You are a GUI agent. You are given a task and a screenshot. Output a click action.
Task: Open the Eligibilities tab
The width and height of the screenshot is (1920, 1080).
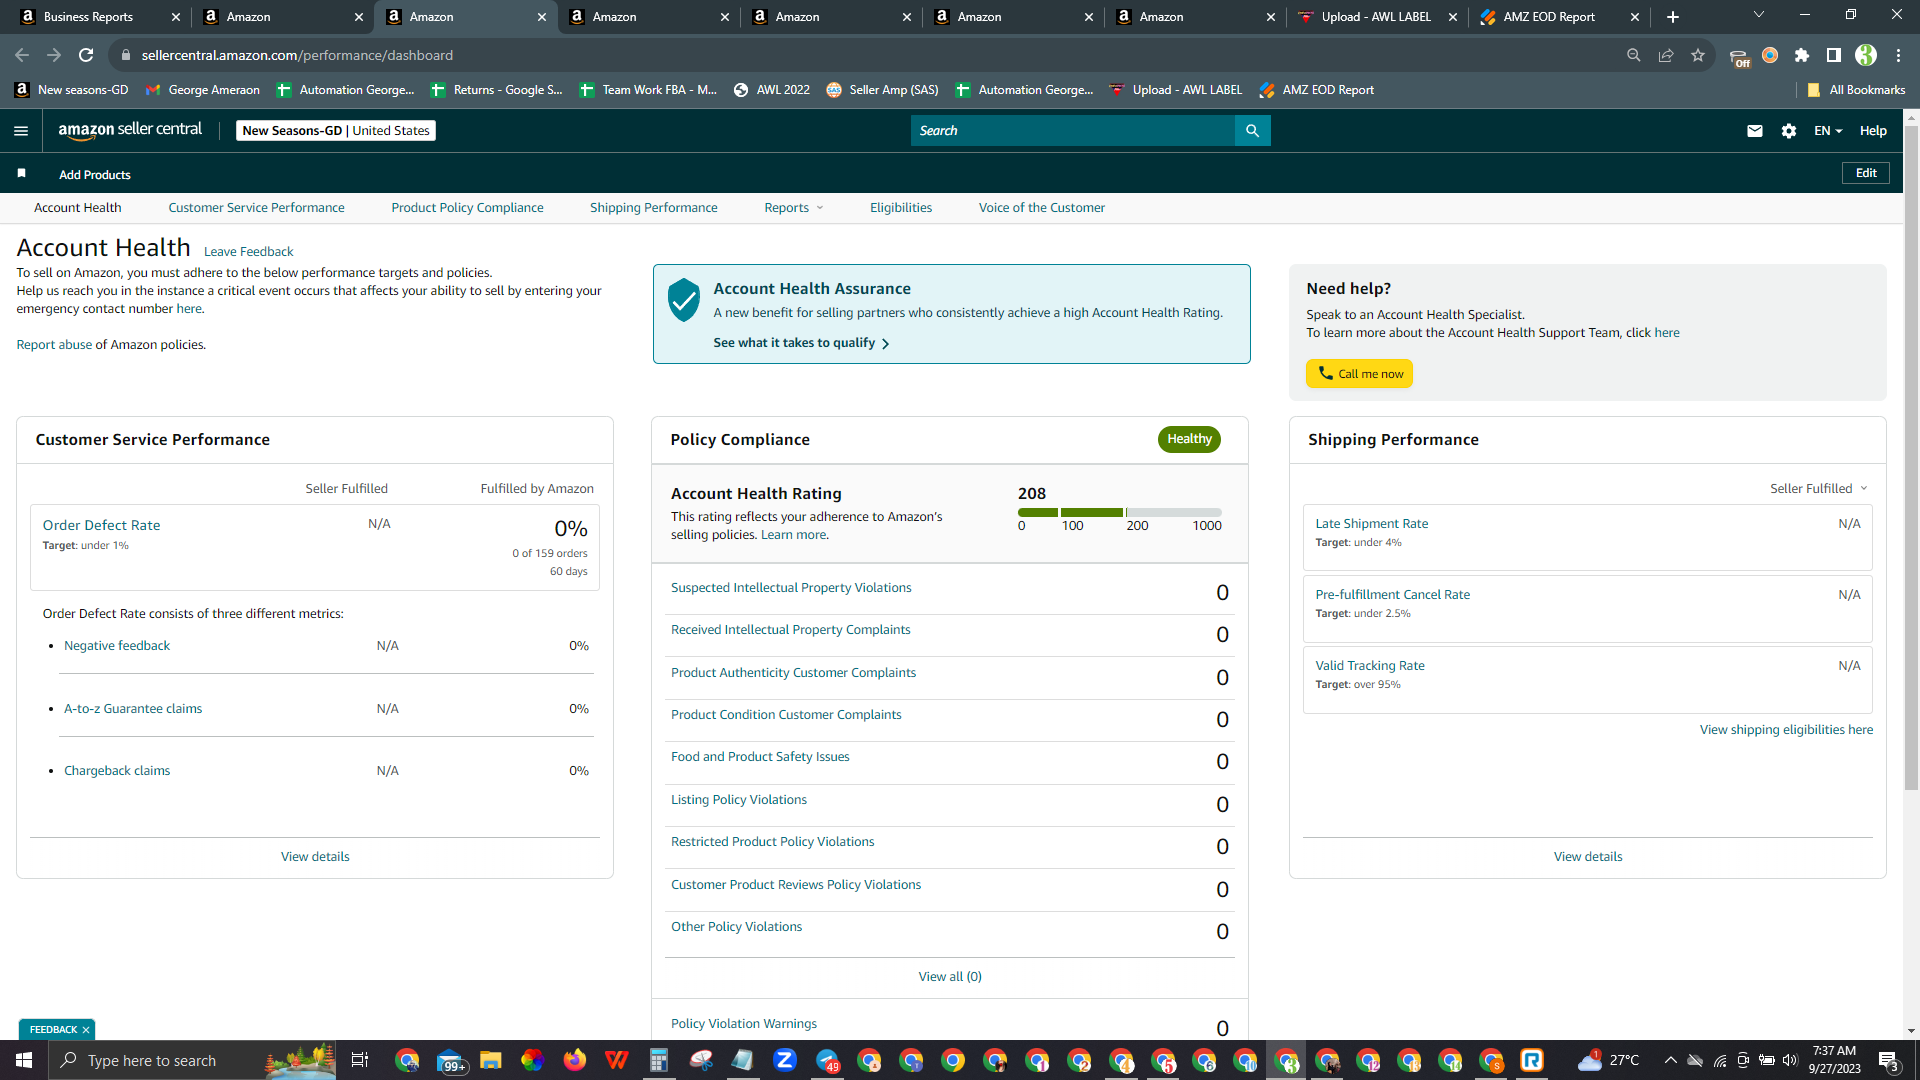coord(901,208)
